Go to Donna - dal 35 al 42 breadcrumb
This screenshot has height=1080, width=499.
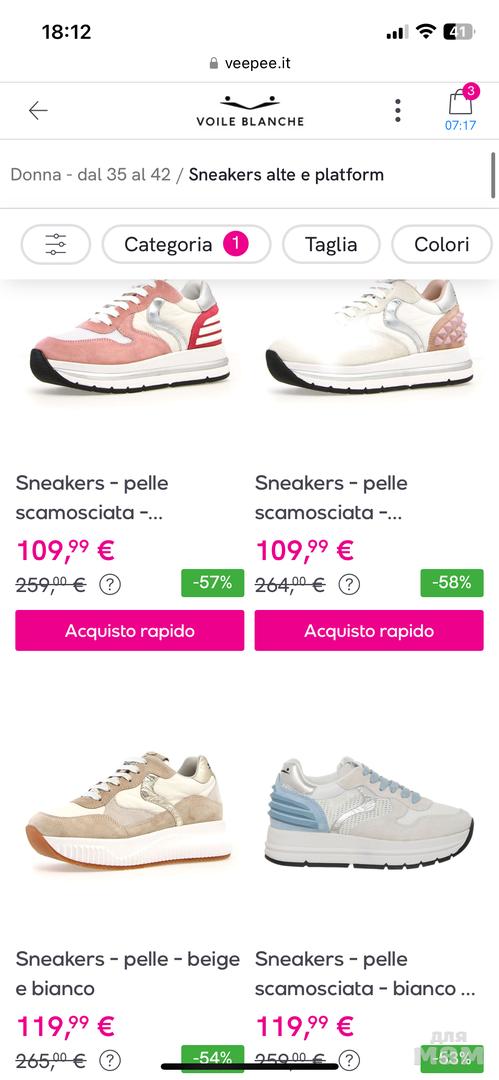pos(90,174)
